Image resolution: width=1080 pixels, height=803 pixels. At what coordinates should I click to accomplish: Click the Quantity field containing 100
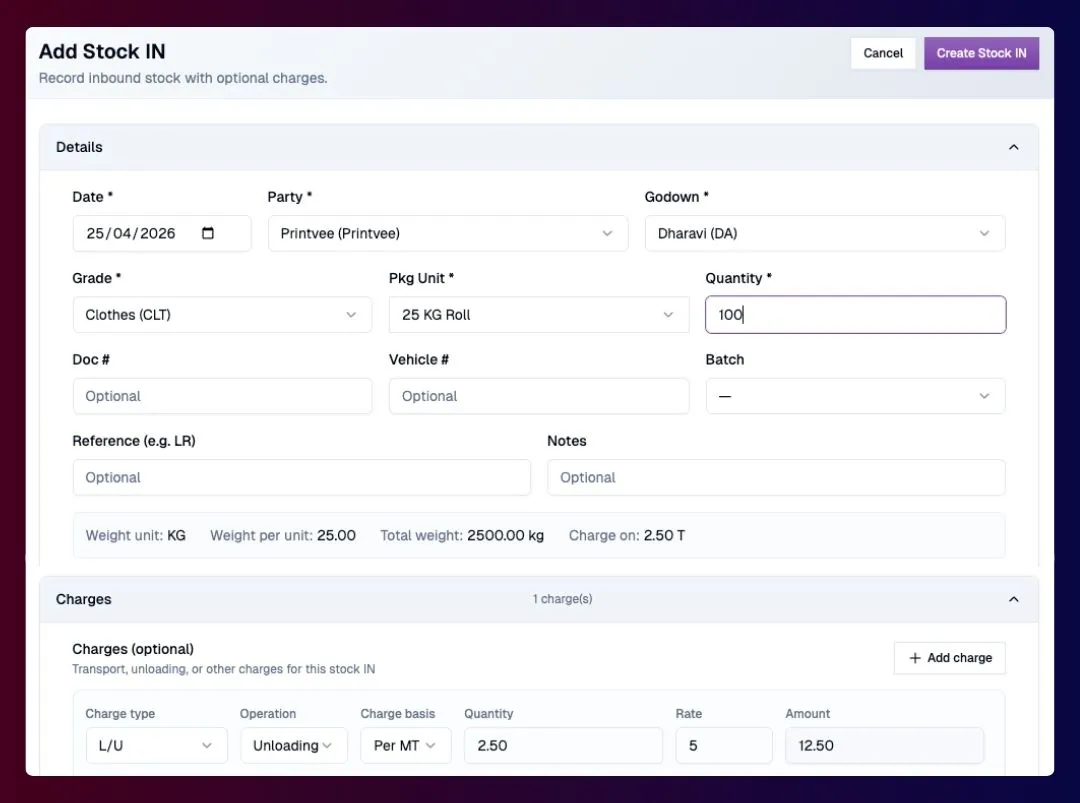coord(855,315)
